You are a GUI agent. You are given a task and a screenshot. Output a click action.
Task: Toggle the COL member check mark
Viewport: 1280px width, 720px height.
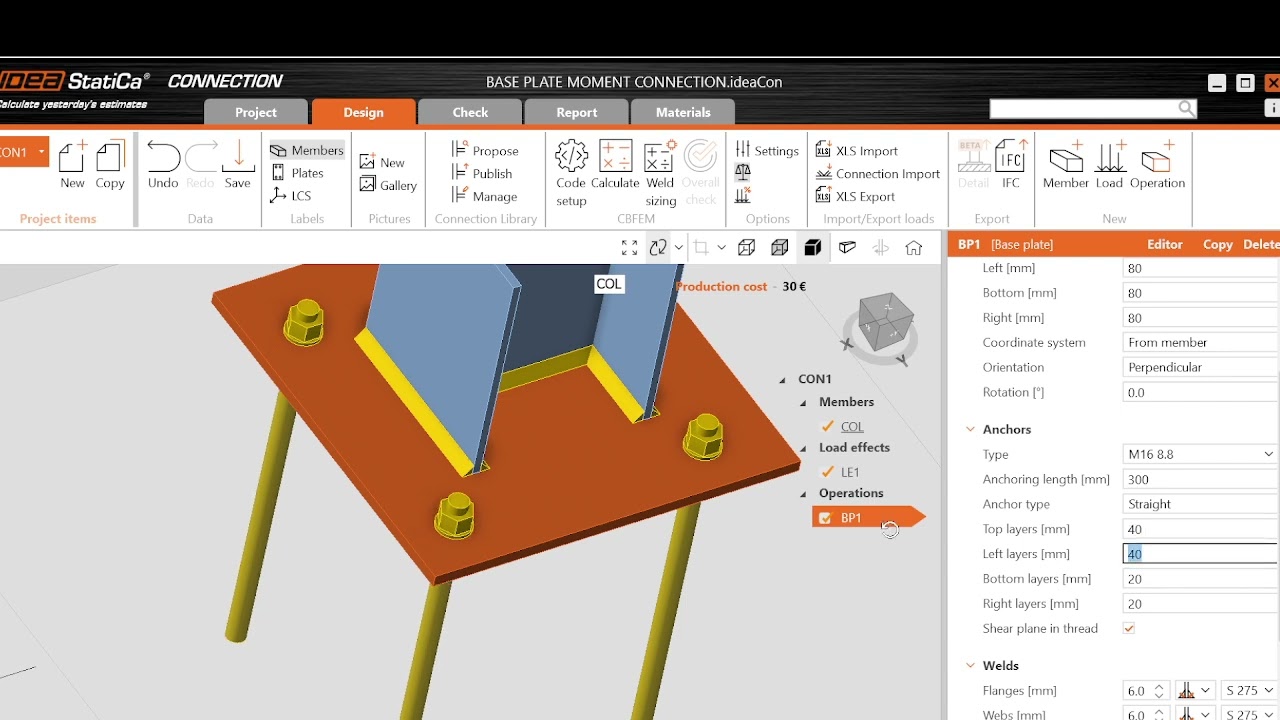pyautogui.click(x=828, y=426)
